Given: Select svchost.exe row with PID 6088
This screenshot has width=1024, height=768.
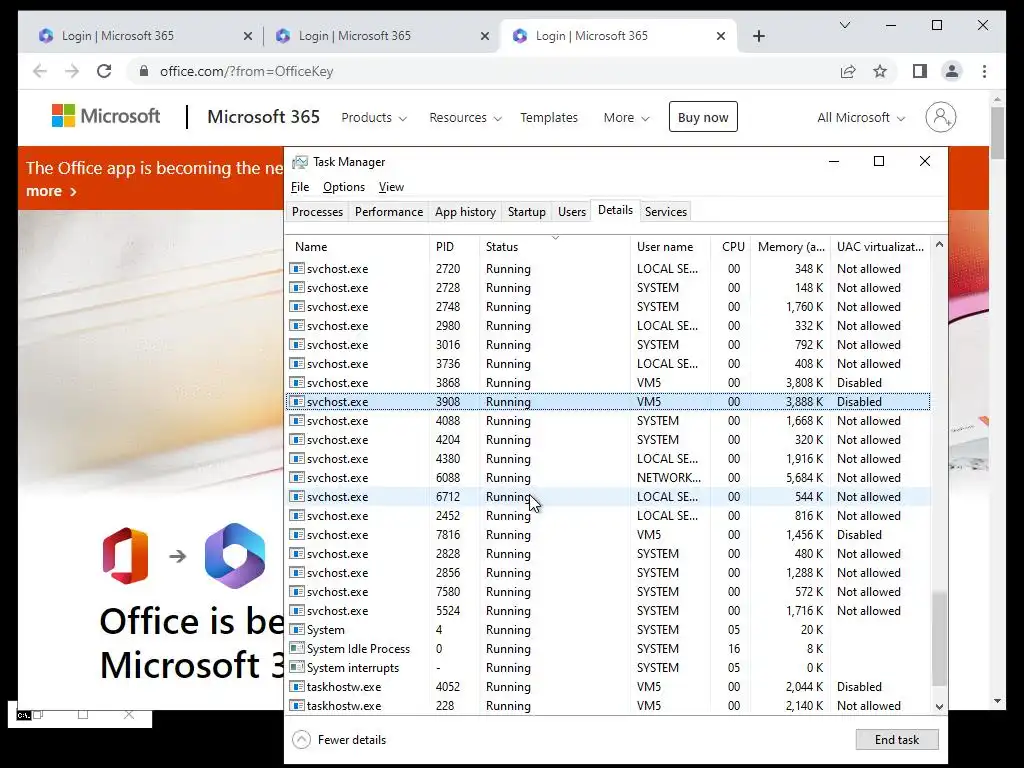Looking at the screenshot, I should 609,478.
